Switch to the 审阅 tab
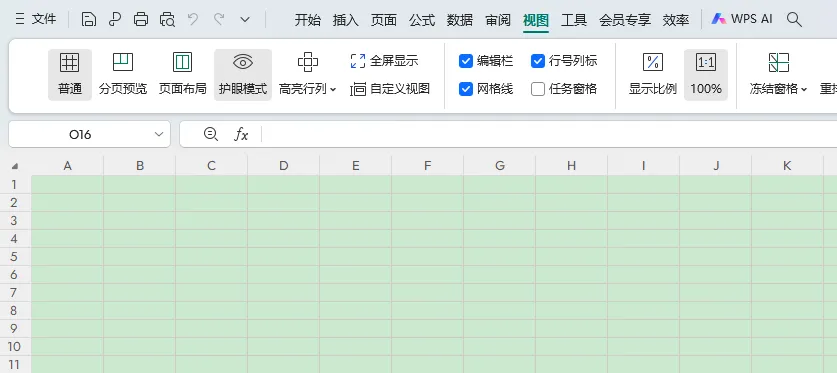Image resolution: width=837 pixels, height=373 pixels. (498, 20)
